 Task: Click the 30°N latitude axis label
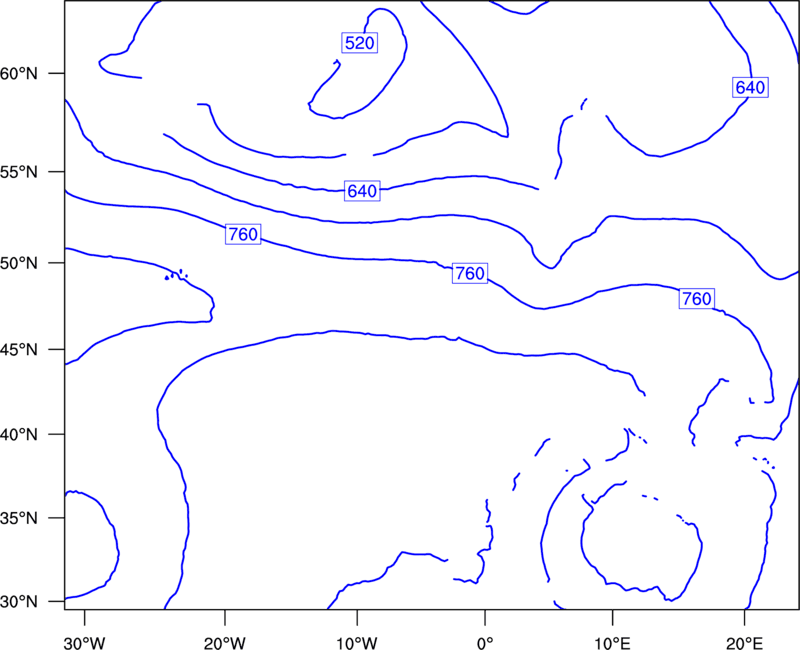[x=19, y=602]
